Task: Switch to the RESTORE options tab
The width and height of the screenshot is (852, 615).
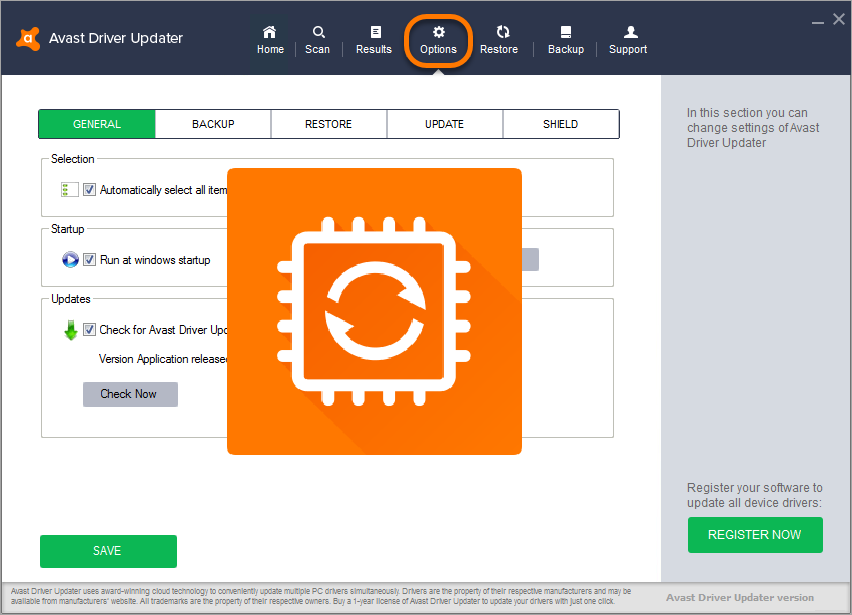Action: (x=329, y=124)
